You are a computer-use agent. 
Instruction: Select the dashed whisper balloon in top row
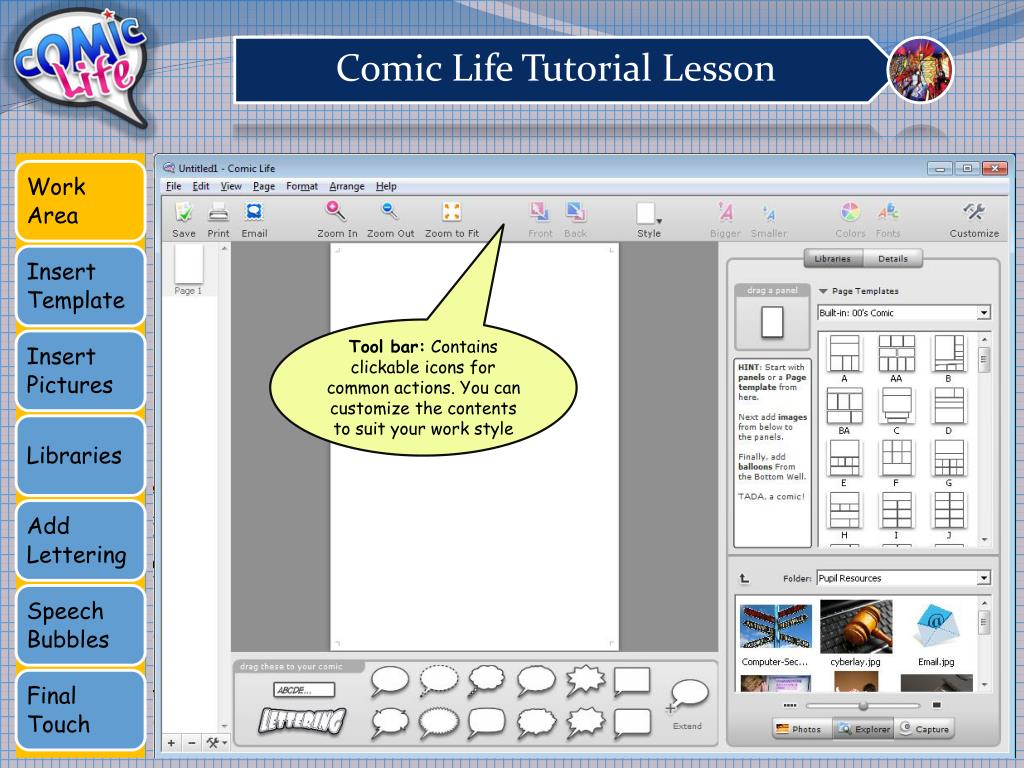pos(439,680)
